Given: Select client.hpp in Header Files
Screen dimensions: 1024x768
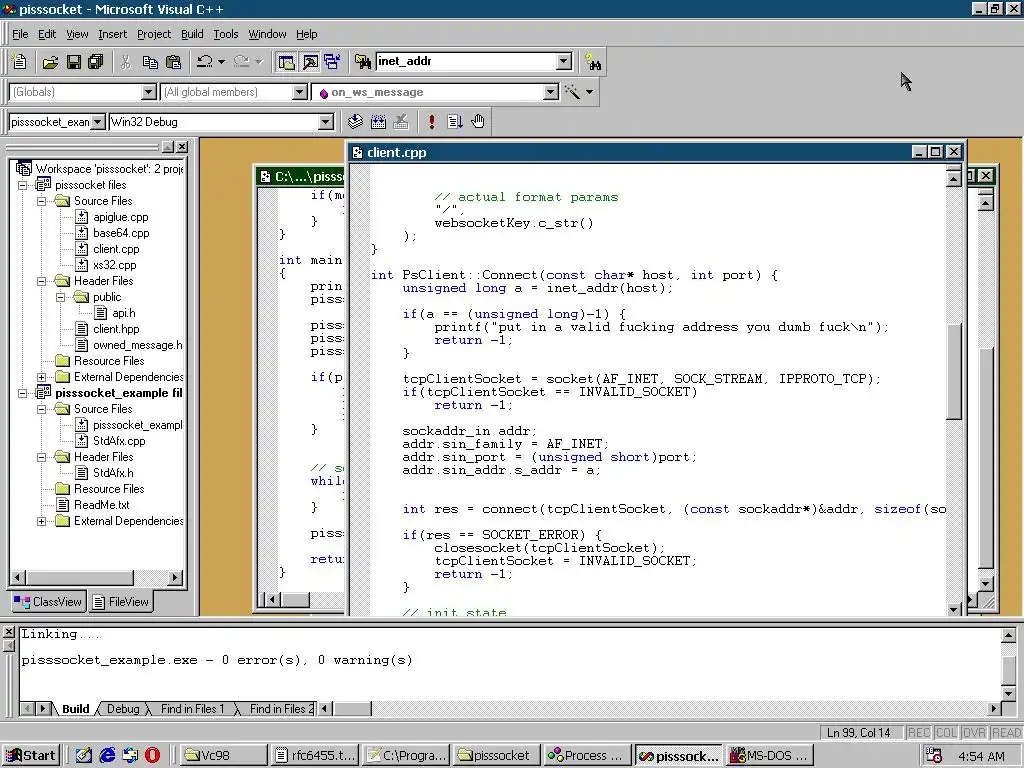Looking at the screenshot, I should click(x=116, y=329).
